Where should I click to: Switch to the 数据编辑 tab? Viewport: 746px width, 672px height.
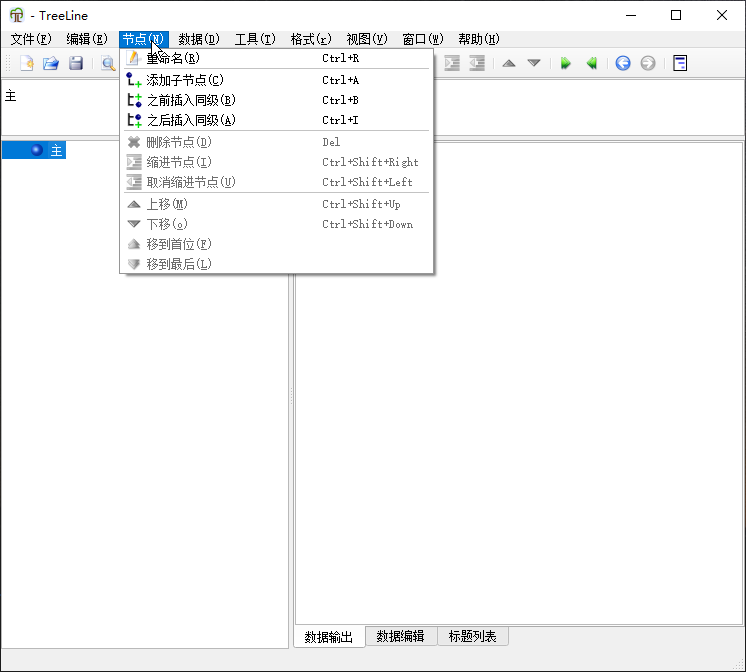401,636
